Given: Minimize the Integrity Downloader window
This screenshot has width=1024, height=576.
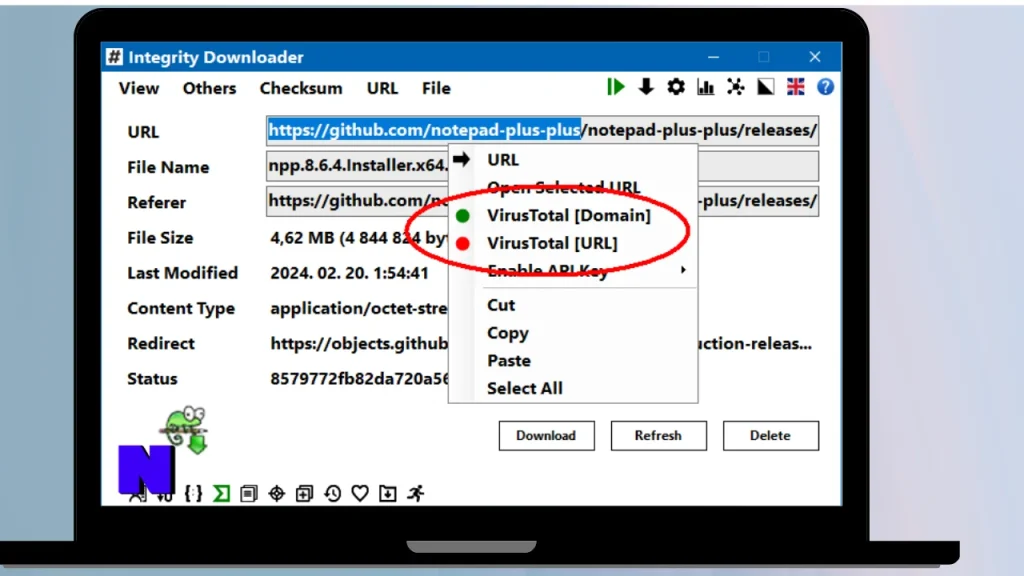Looking at the screenshot, I should (713, 57).
